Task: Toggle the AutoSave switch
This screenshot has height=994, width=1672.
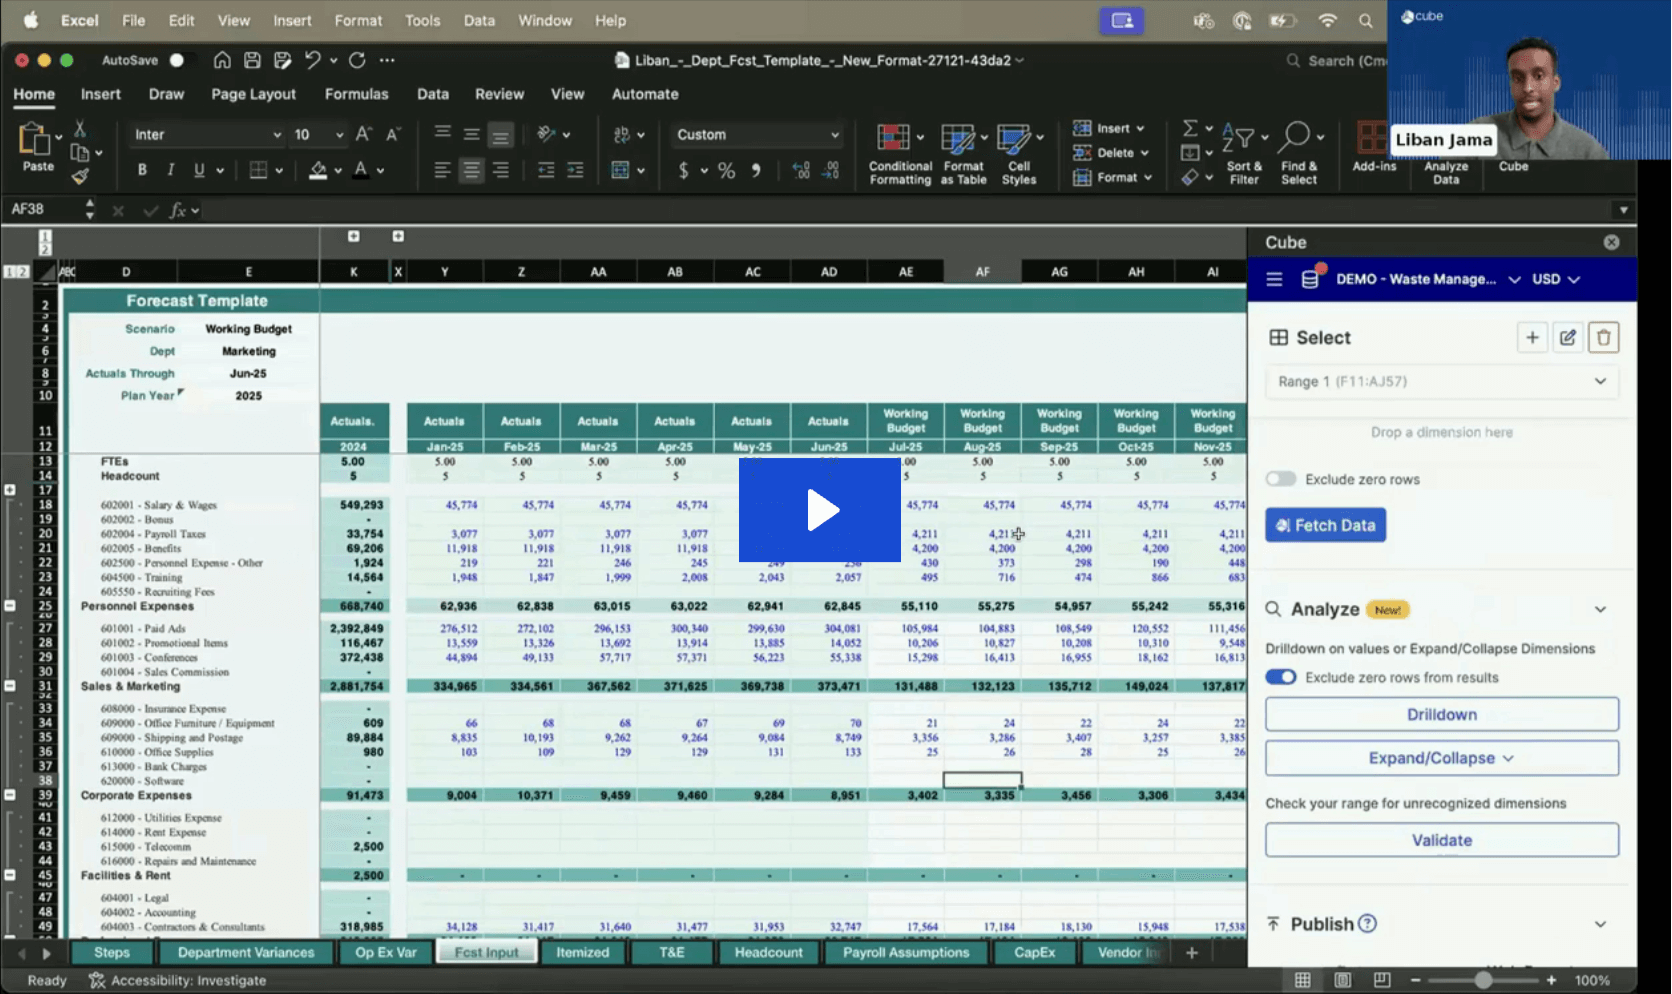Action: click(x=175, y=61)
